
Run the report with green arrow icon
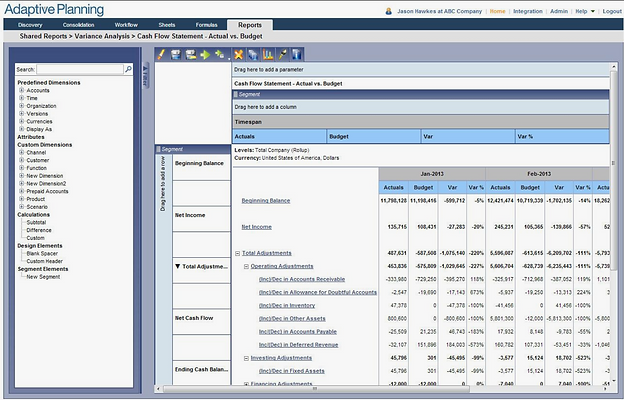pyautogui.click(x=205, y=55)
